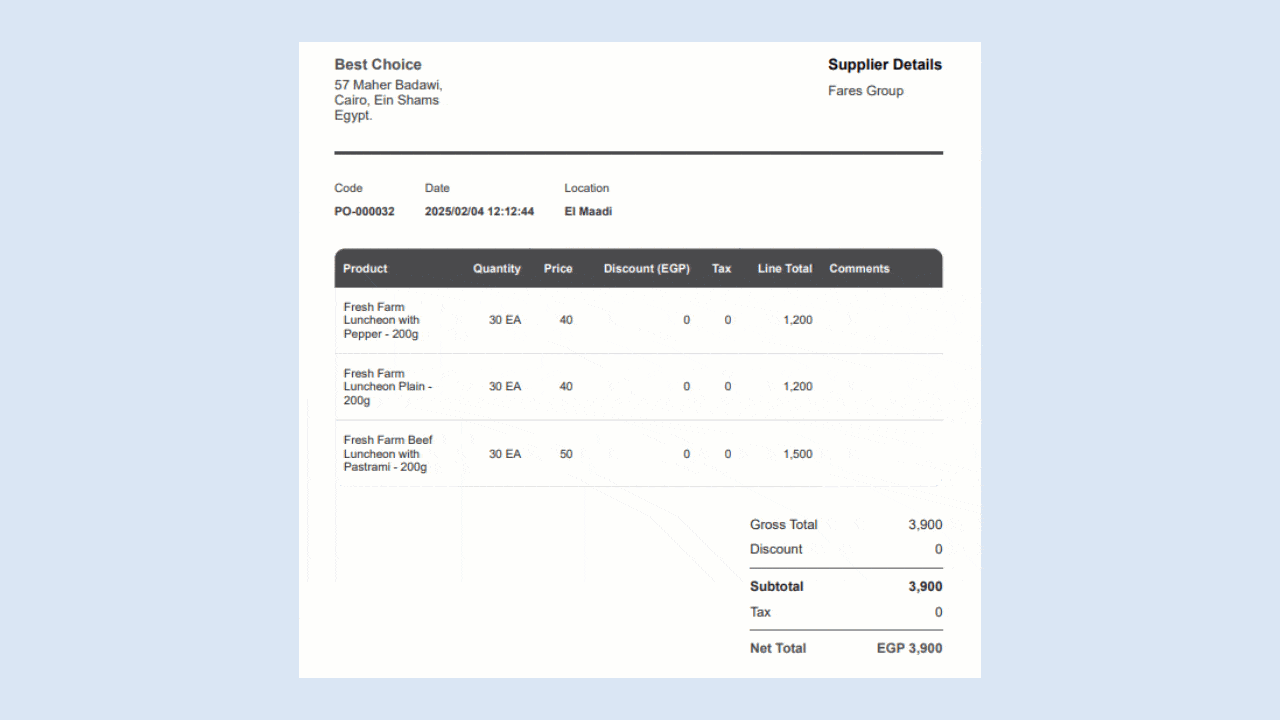Screen dimensions: 1280x720
Task: Click line total 1,200 in Plain row
Action: (798, 387)
